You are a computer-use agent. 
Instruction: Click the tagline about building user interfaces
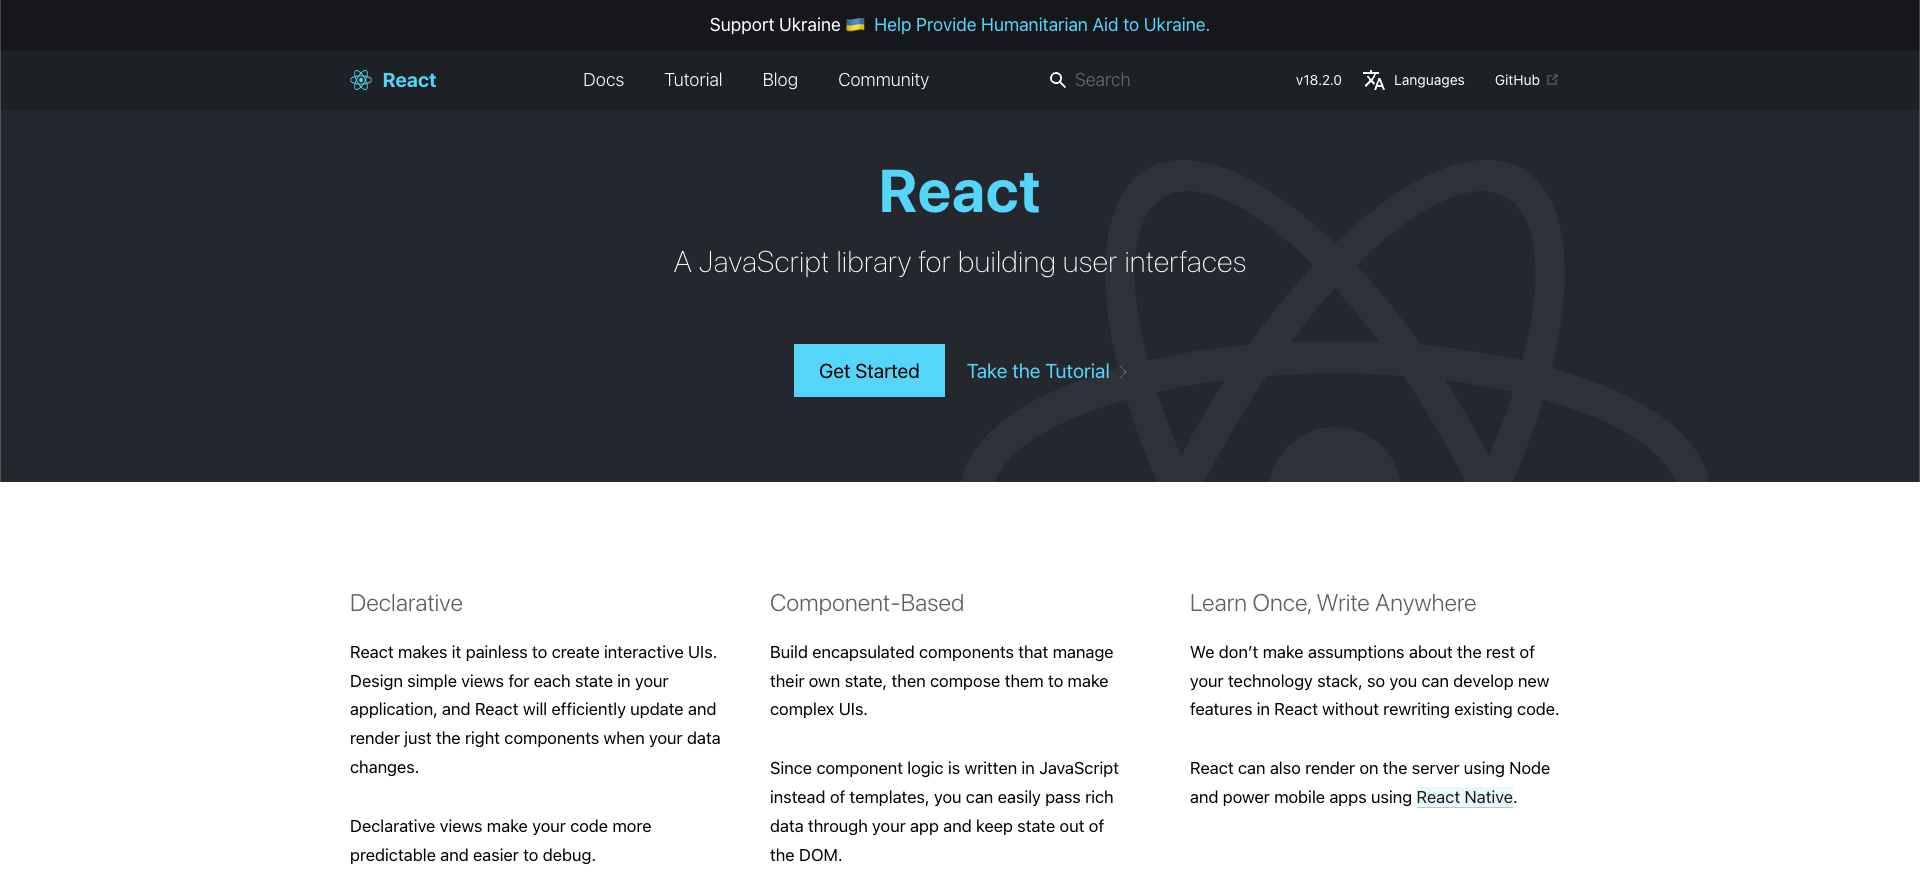coord(960,262)
